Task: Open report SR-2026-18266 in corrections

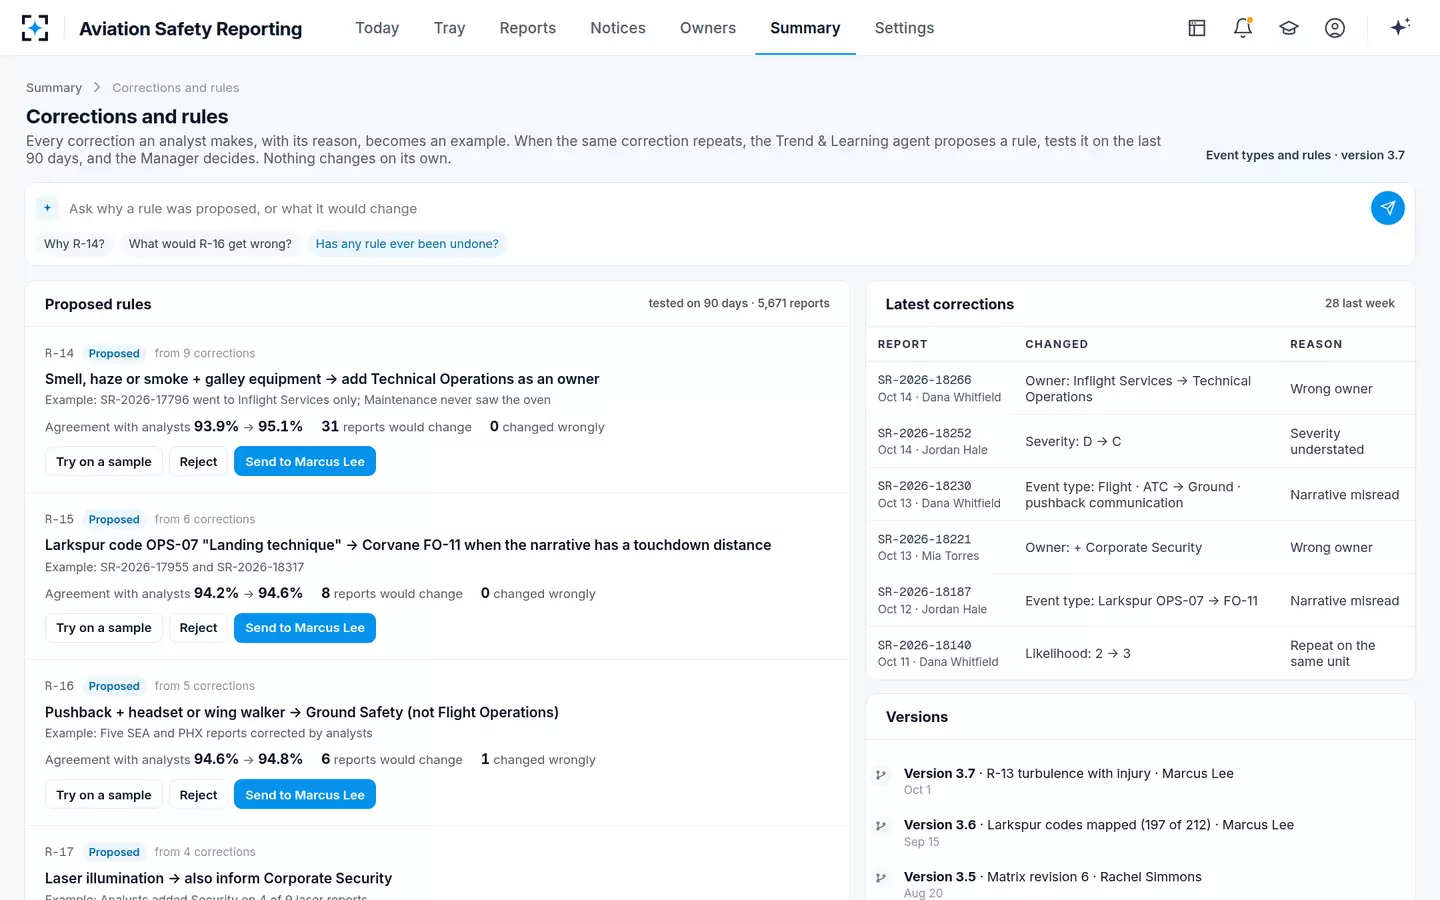Action: (x=1140, y=388)
